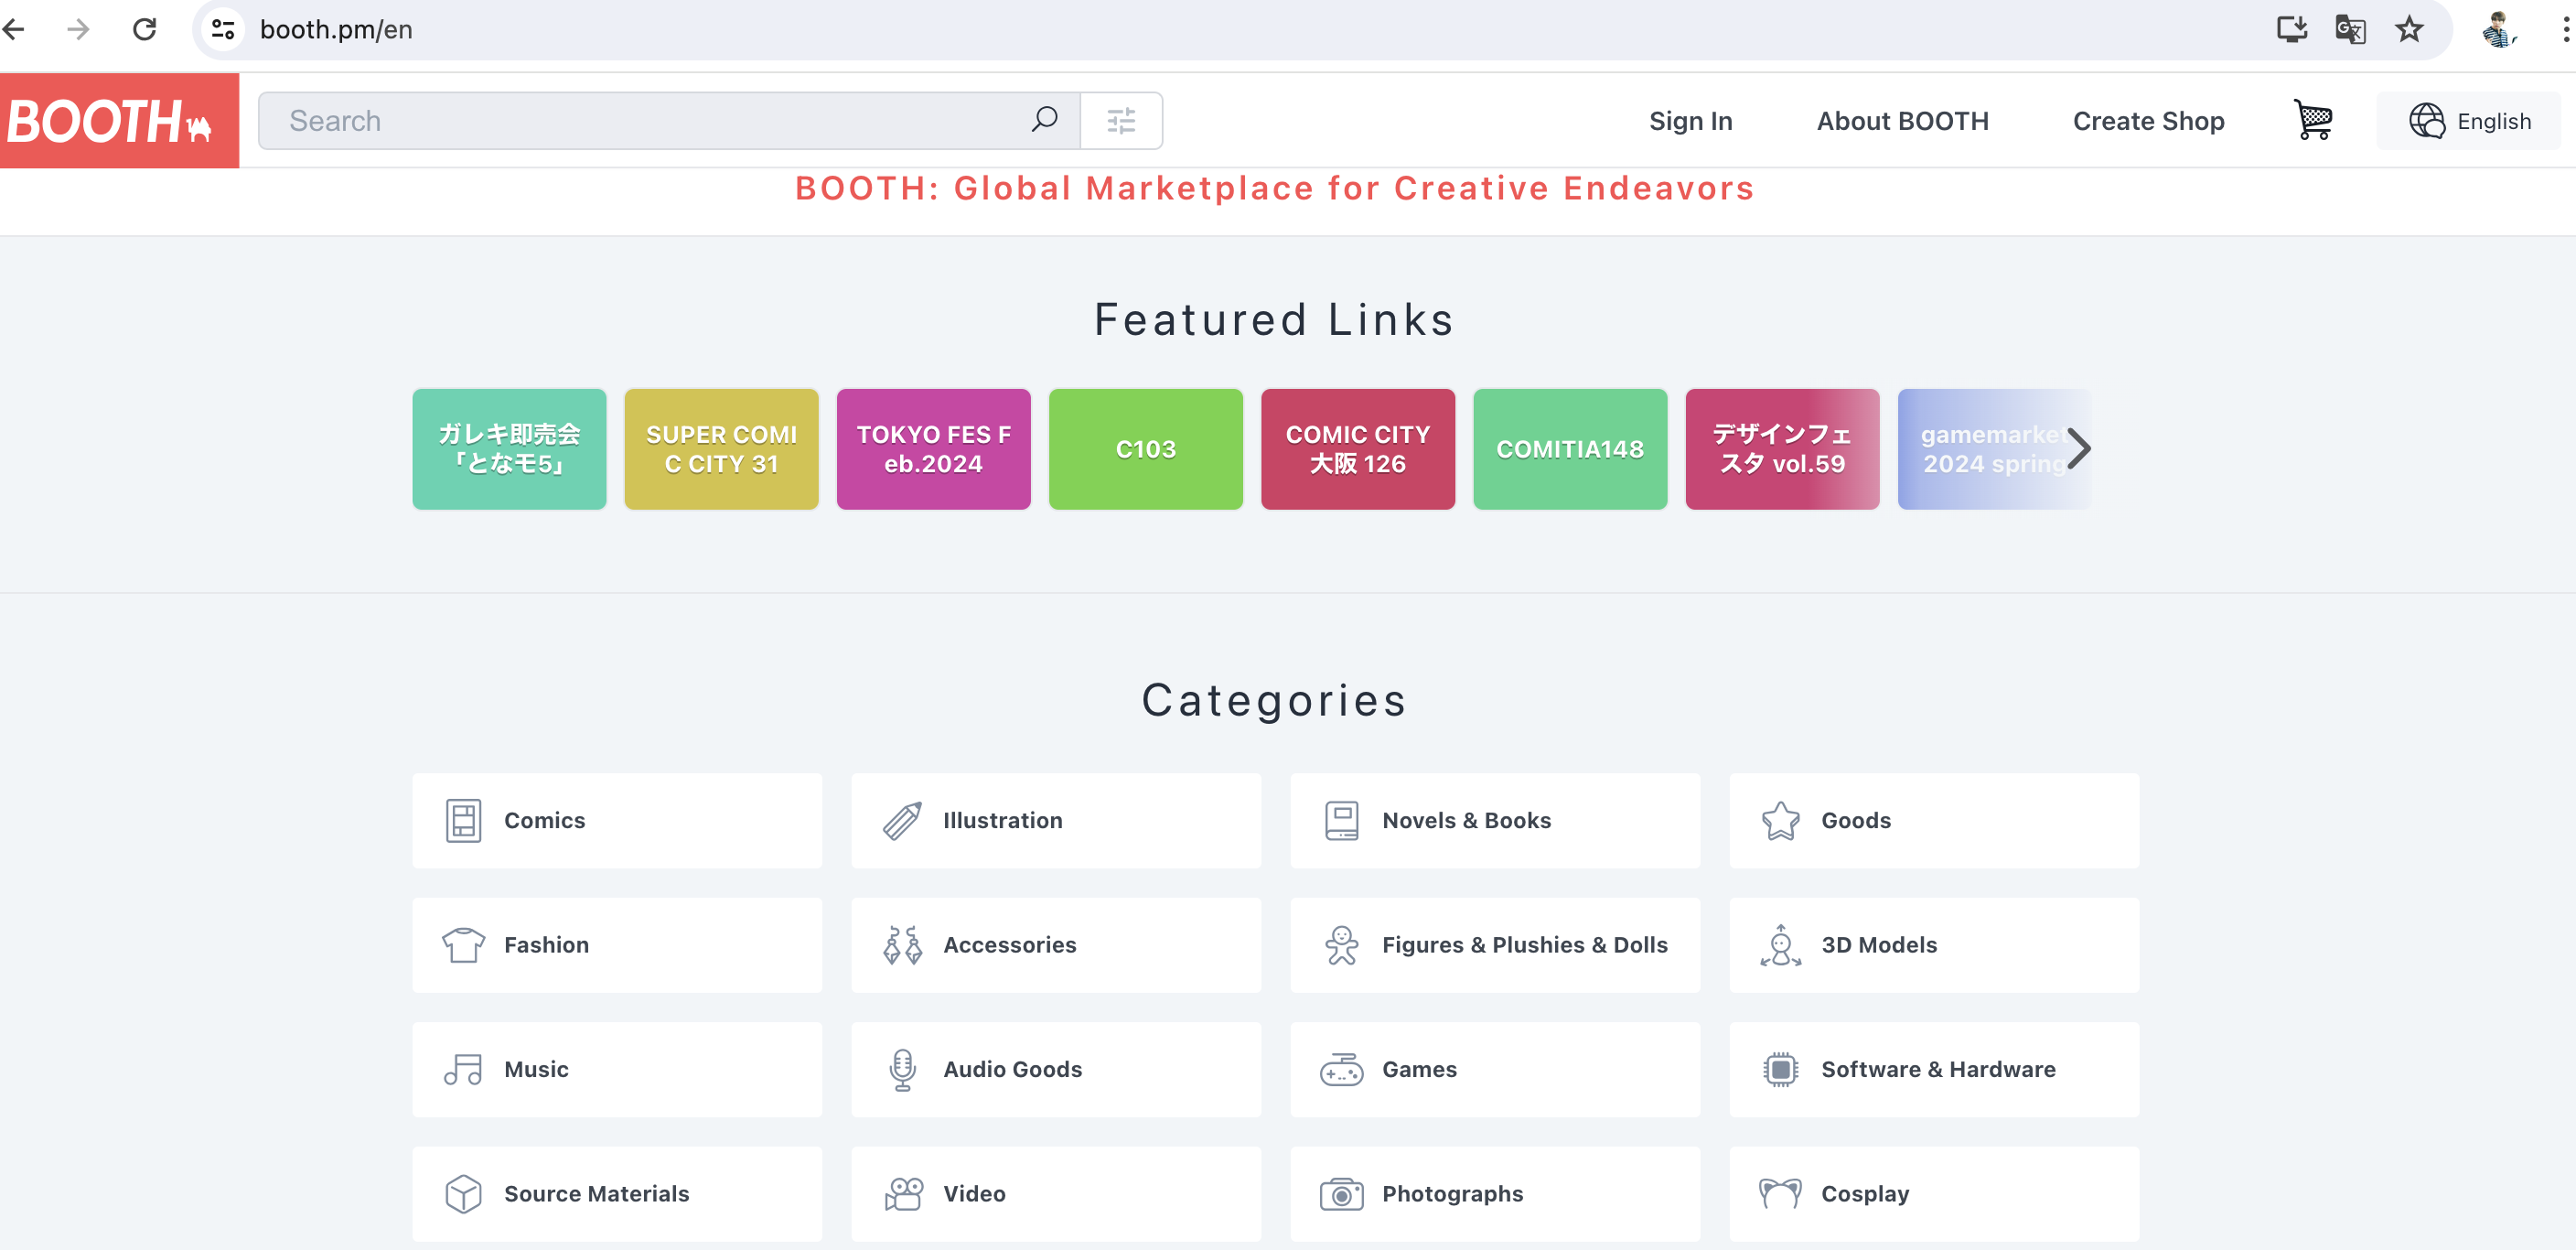This screenshot has width=2576, height=1250.
Task: Open About BOOTH
Action: (1902, 120)
